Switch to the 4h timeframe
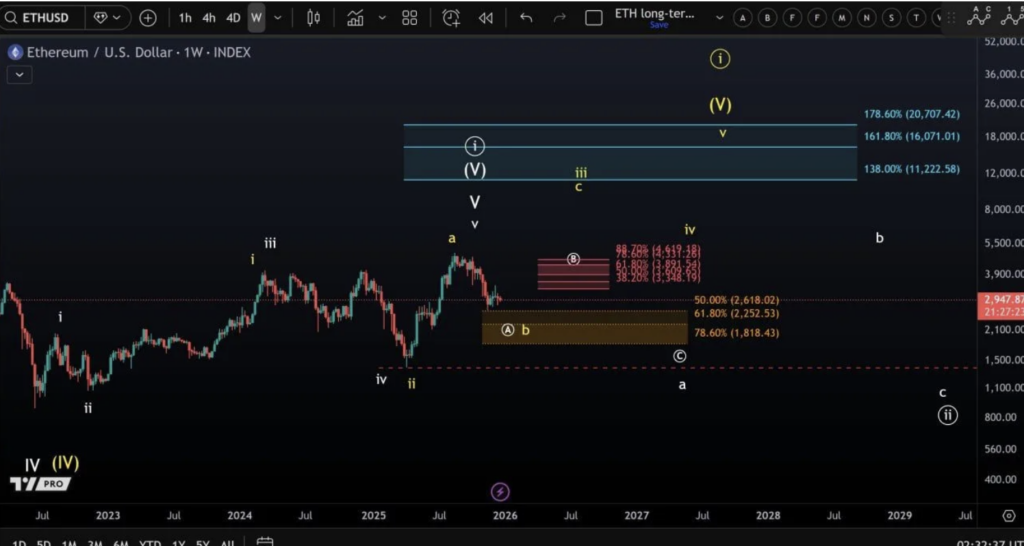1024x546 pixels. pos(209,18)
